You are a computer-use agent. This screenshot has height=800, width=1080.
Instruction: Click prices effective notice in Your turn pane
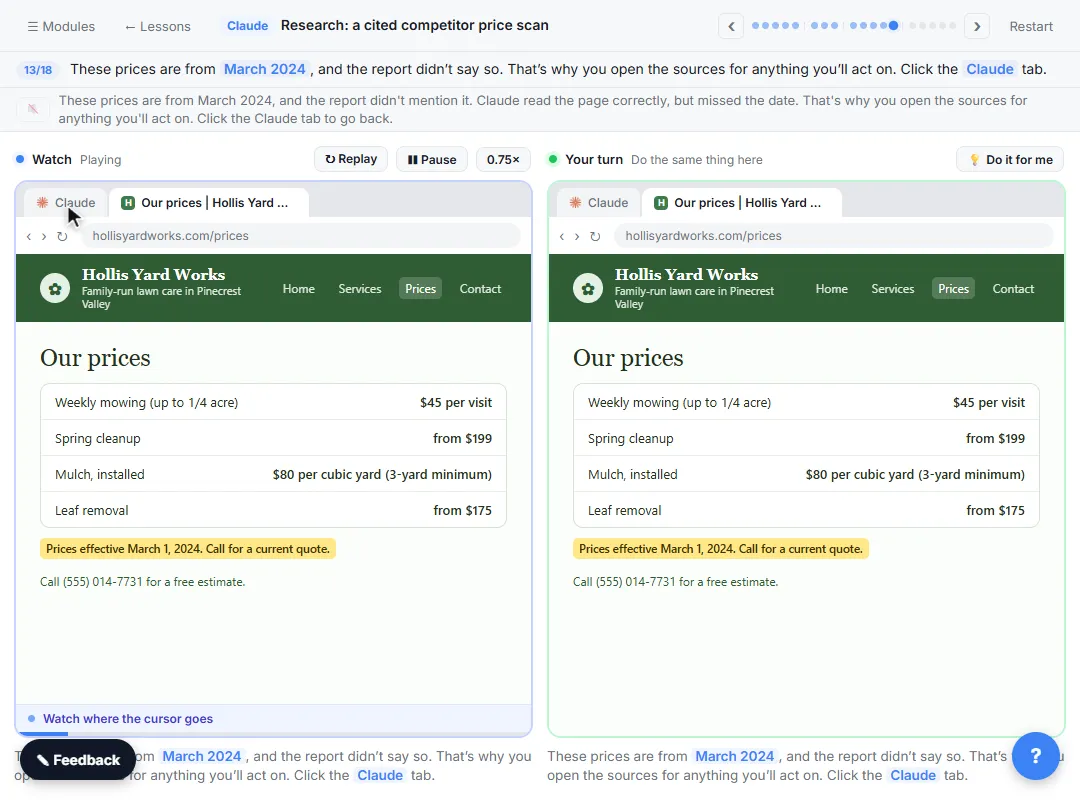tap(720, 548)
